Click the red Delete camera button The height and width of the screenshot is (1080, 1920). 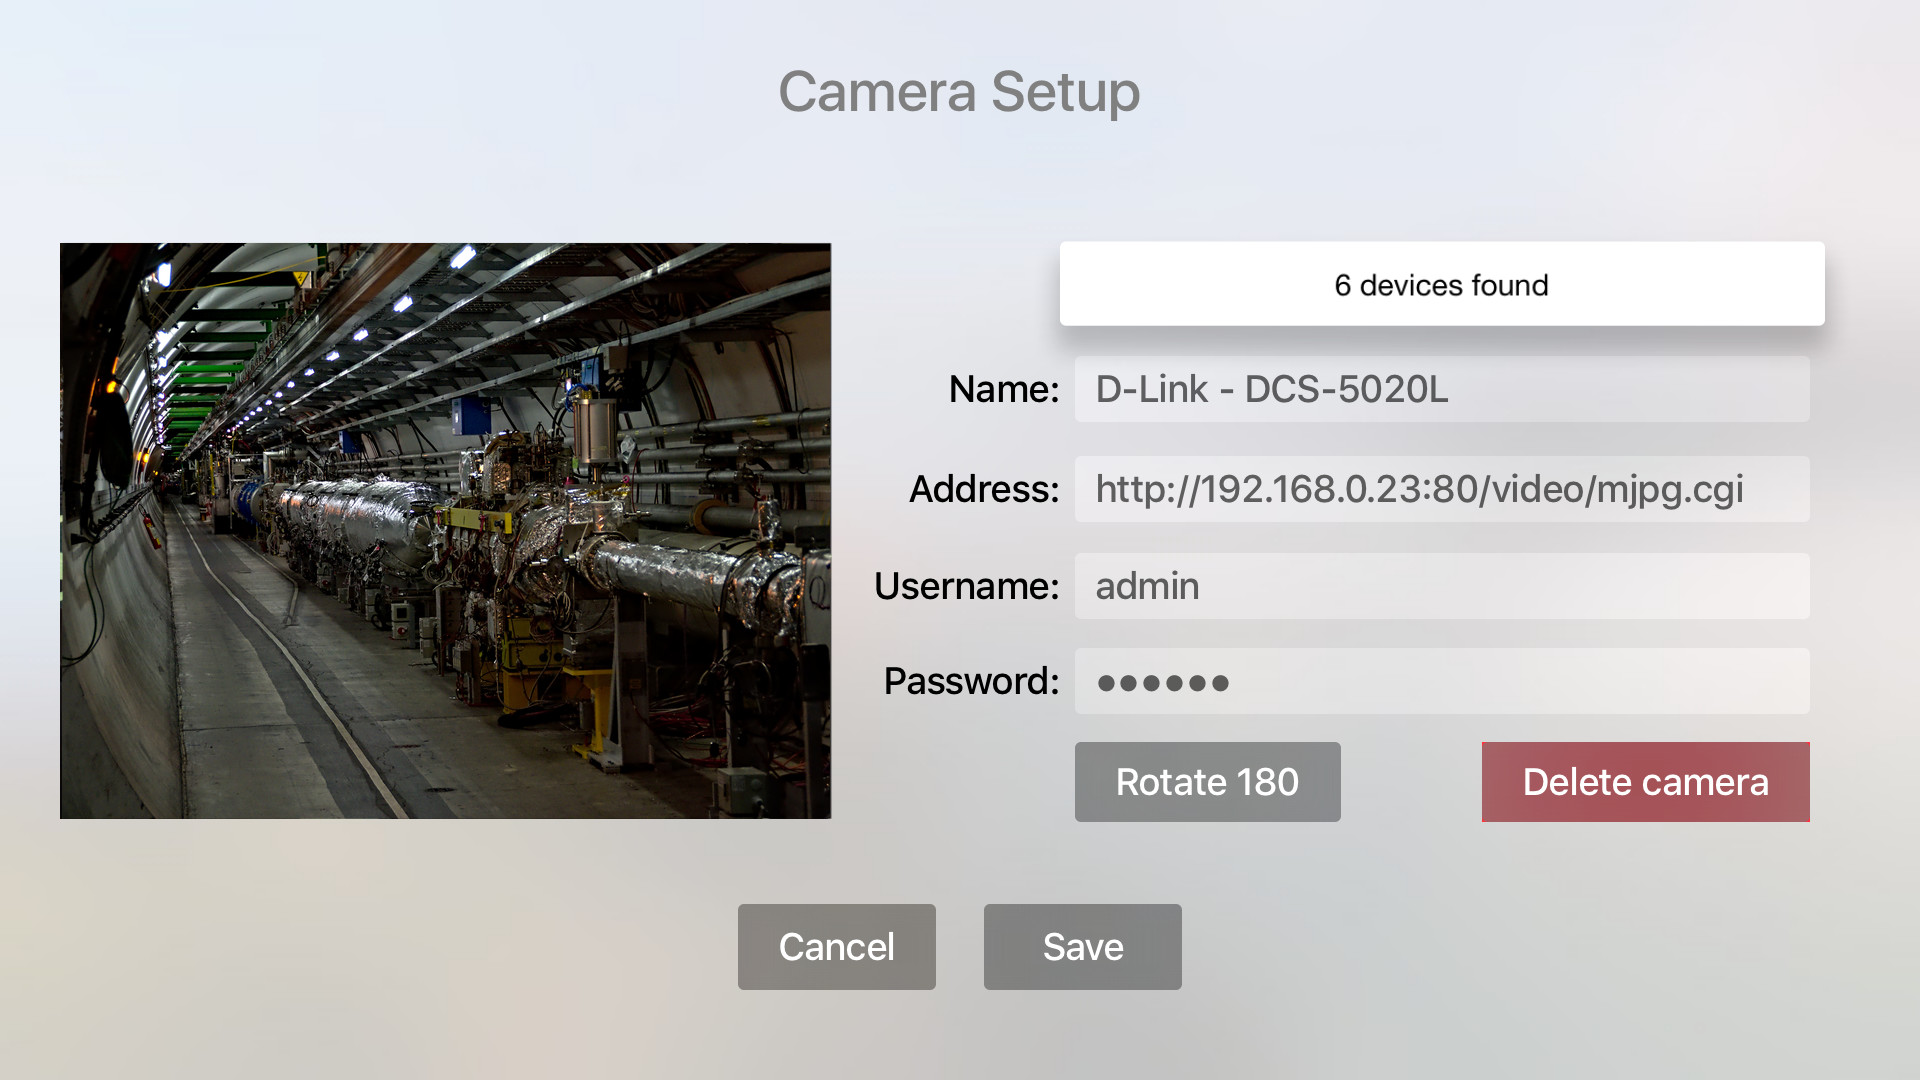pyautogui.click(x=1645, y=782)
